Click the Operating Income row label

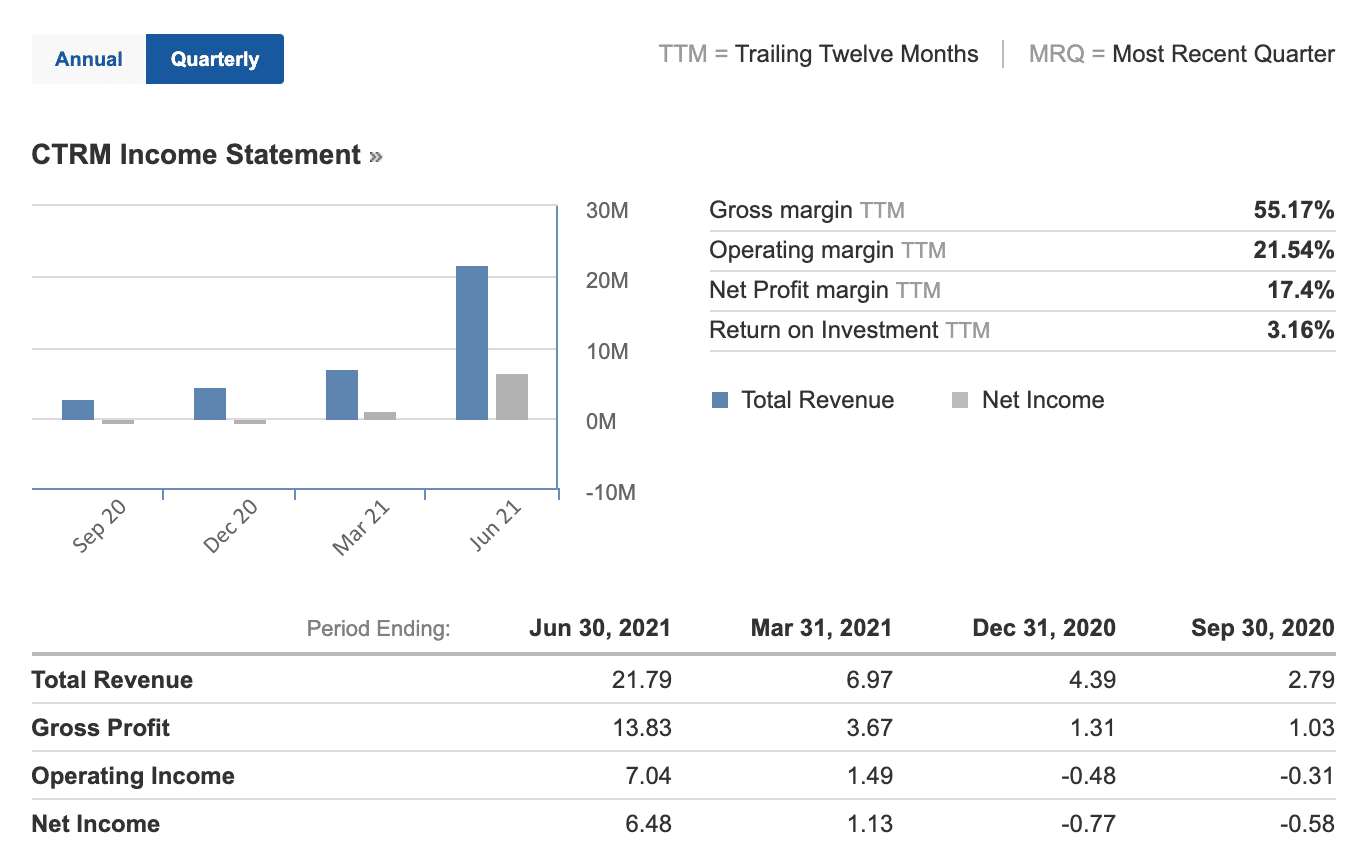(133, 776)
